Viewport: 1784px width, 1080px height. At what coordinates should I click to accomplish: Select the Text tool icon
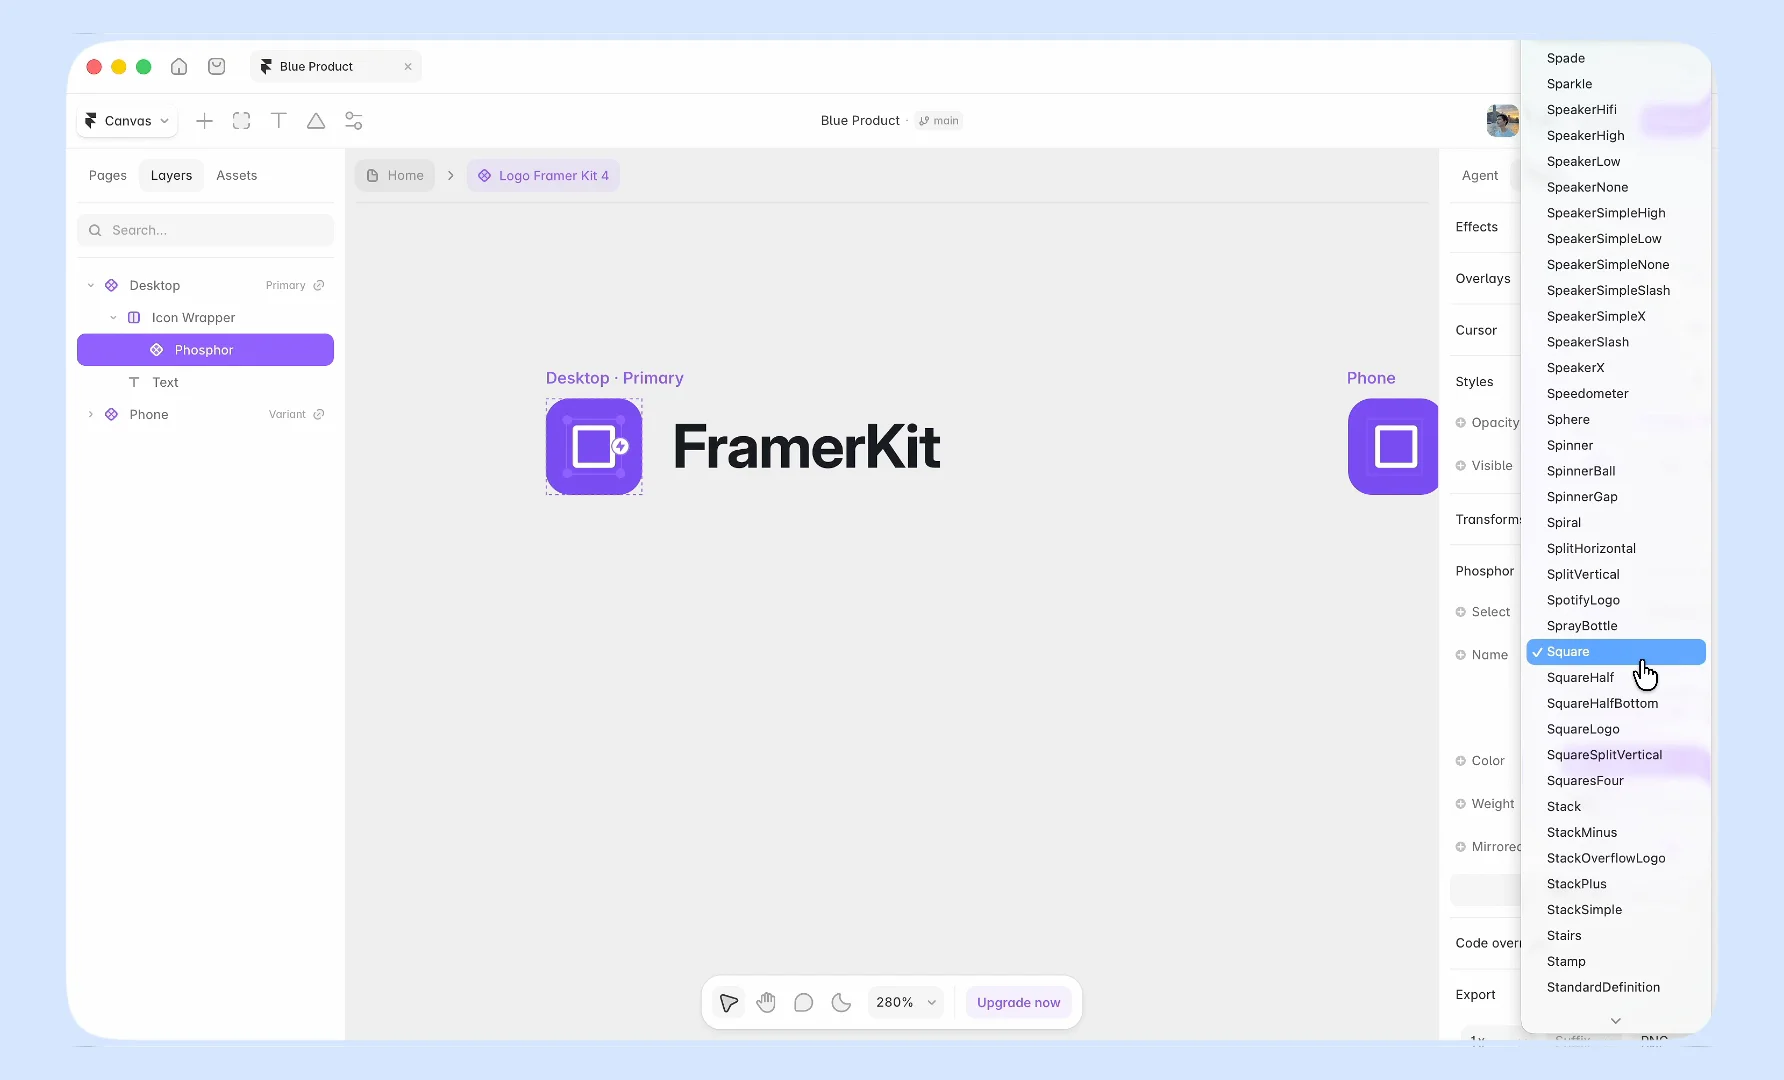279,121
